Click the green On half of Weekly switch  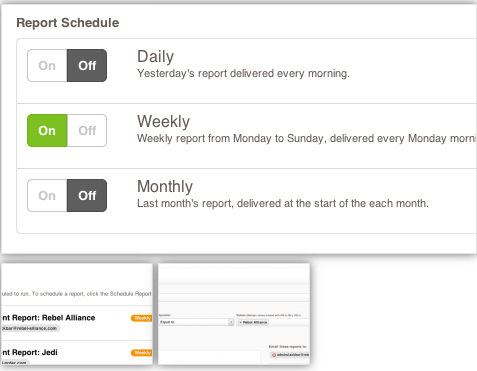tap(47, 131)
